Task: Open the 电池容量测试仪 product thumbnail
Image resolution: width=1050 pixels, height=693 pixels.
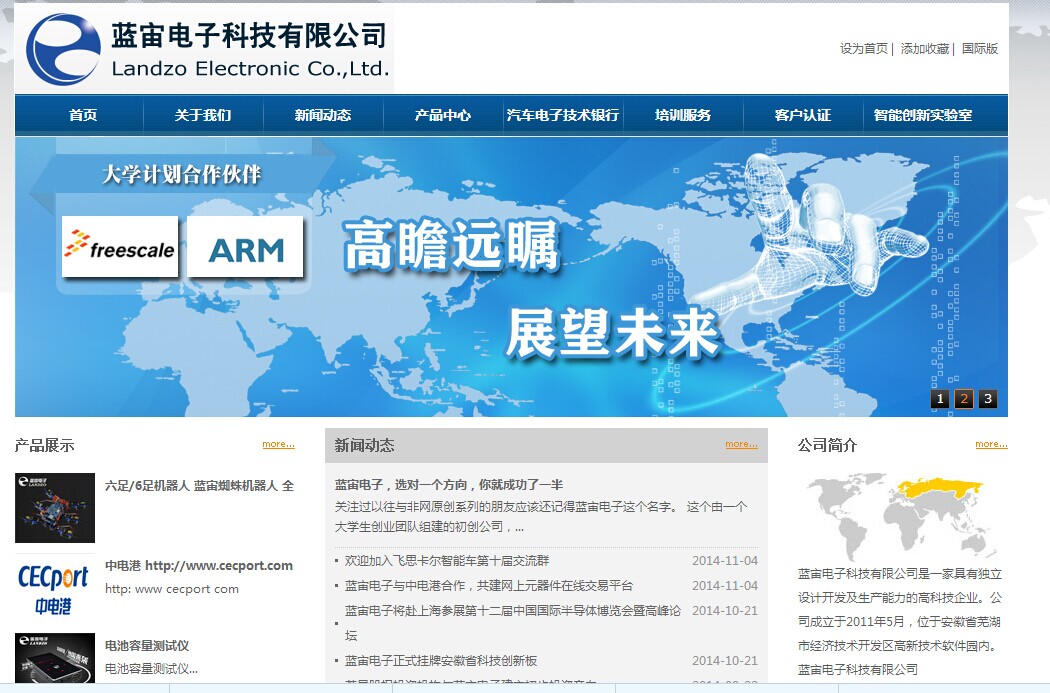Action: click(55, 658)
